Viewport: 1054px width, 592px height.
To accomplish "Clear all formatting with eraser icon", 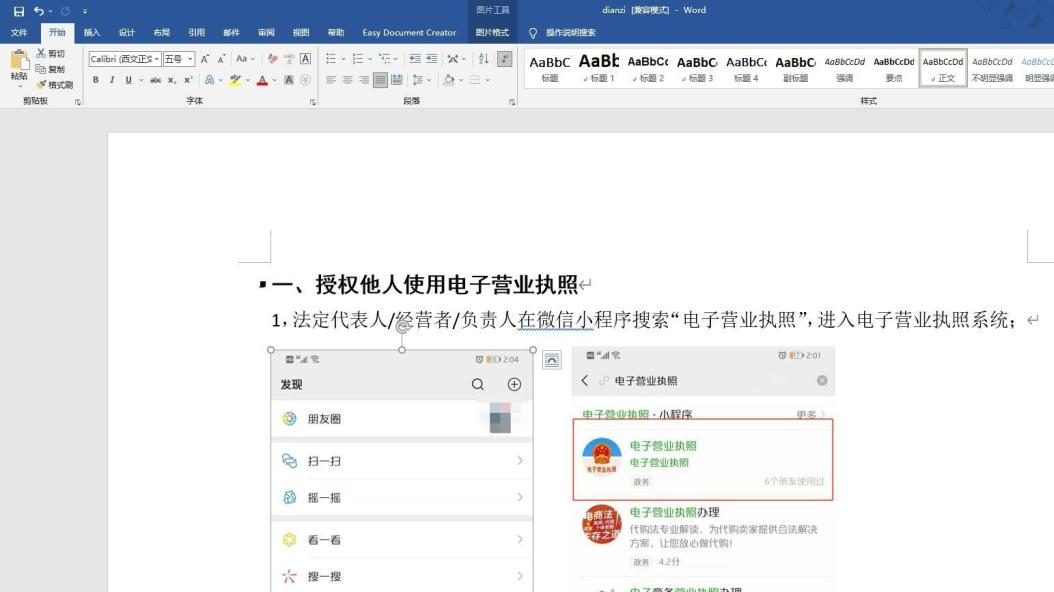I will 272,59.
